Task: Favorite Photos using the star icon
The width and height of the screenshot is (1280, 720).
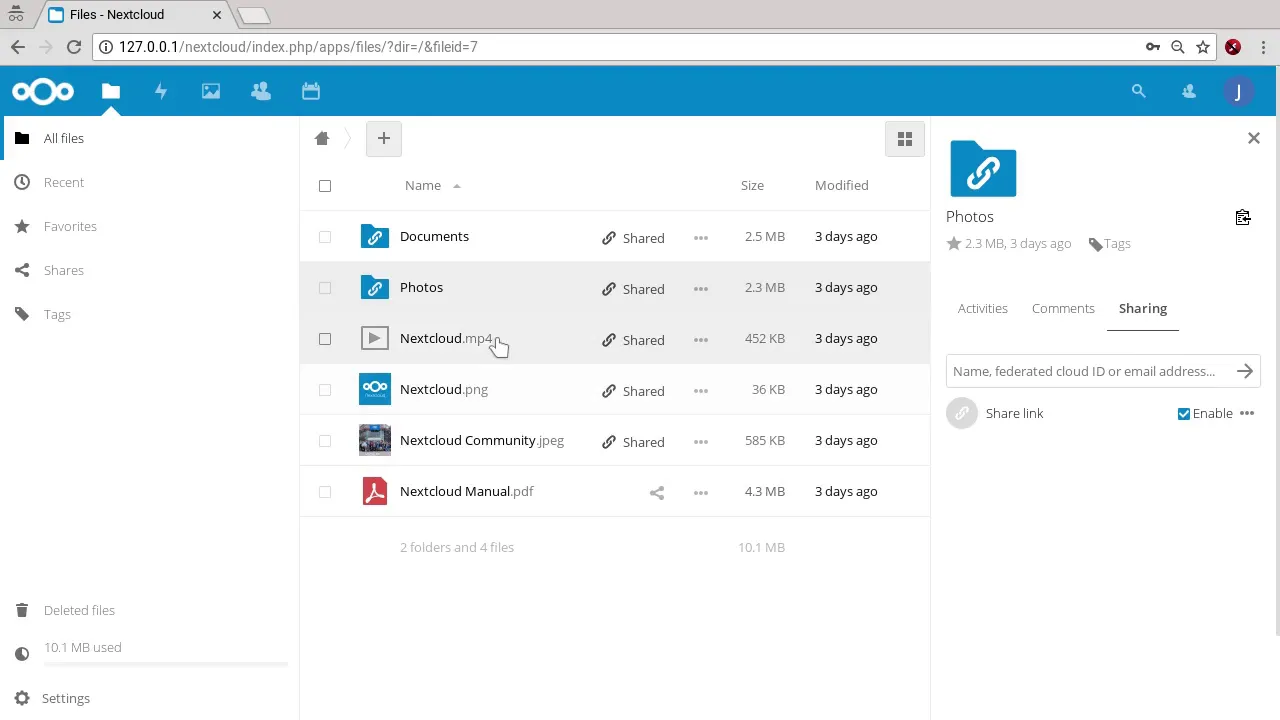Action: coord(954,243)
